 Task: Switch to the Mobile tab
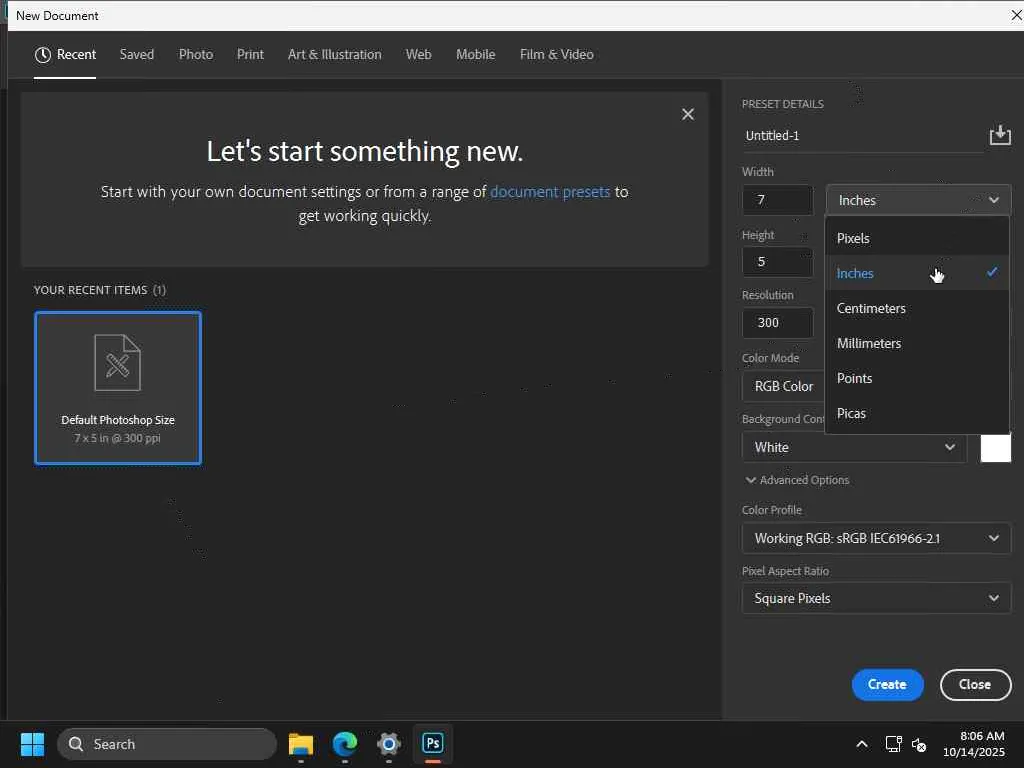(x=475, y=55)
